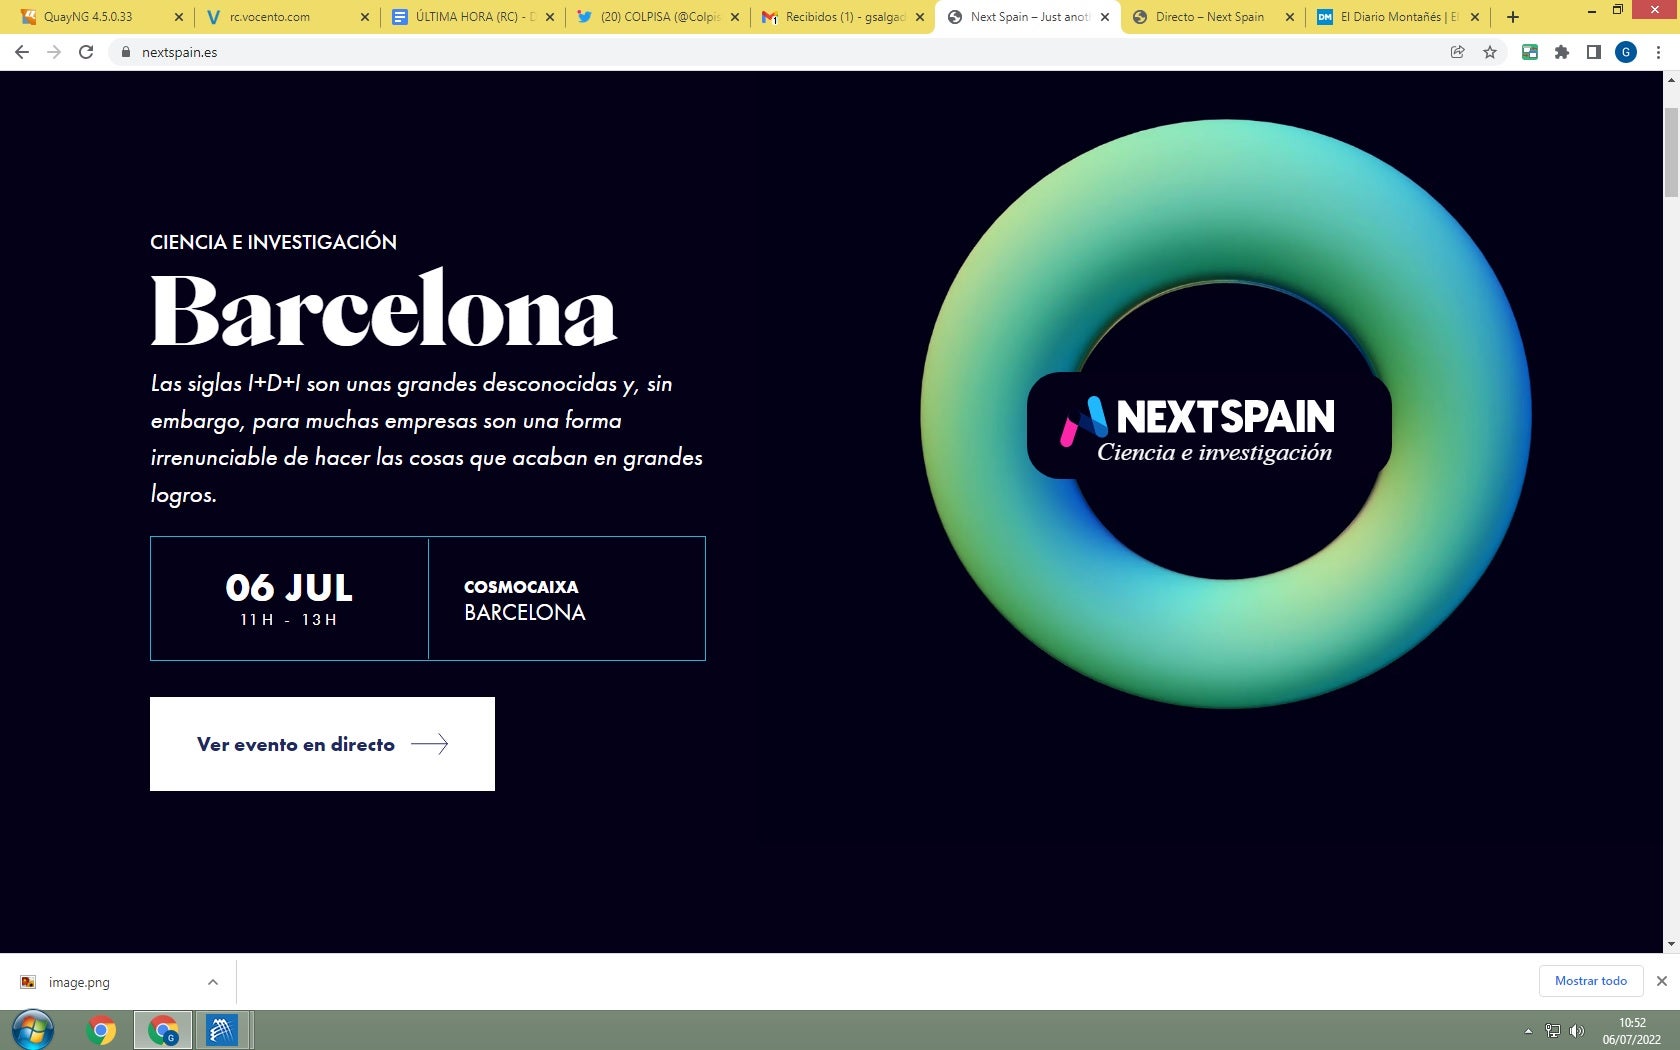Reload the page with the refresh icon
This screenshot has height=1050, width=1680.
[x=84, y=52]
